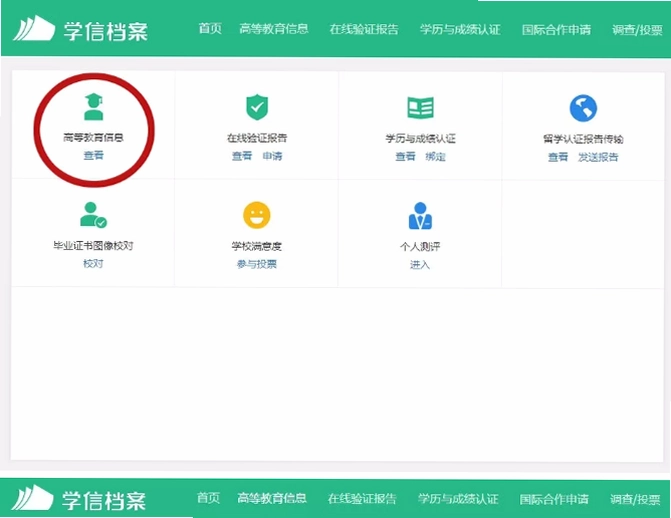Click 校对 under 毕业证书图像校对

(x=93, y=264)
